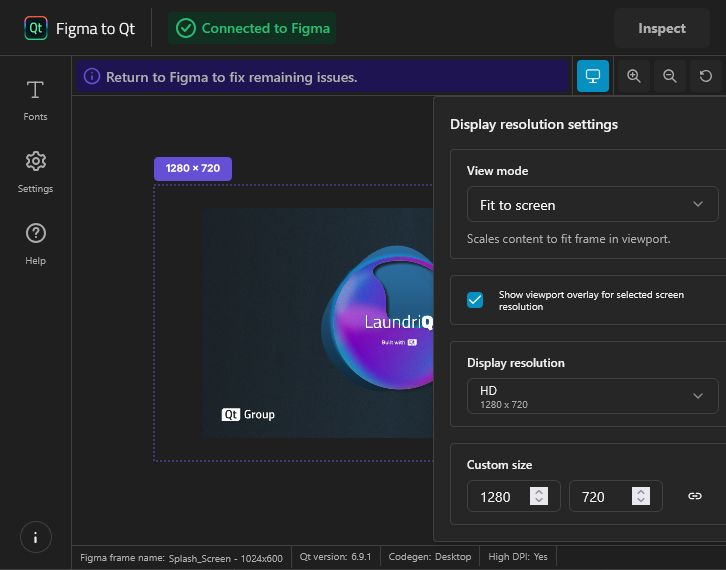Expand the View mode Fit to screen dropdown

coord(592,204)
